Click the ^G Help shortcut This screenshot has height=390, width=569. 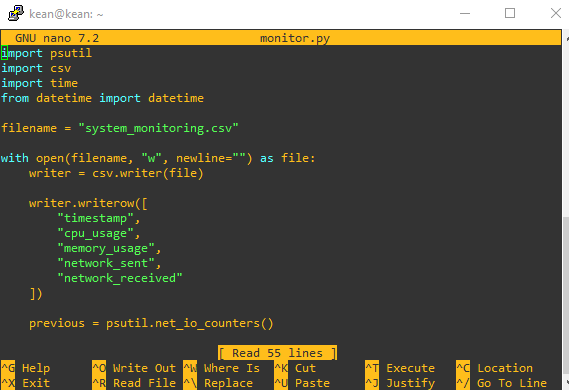[25, 368]
